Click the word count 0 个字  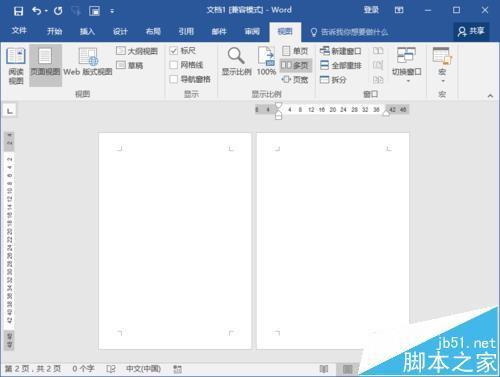pyautogui.click(x=83, y=369)
